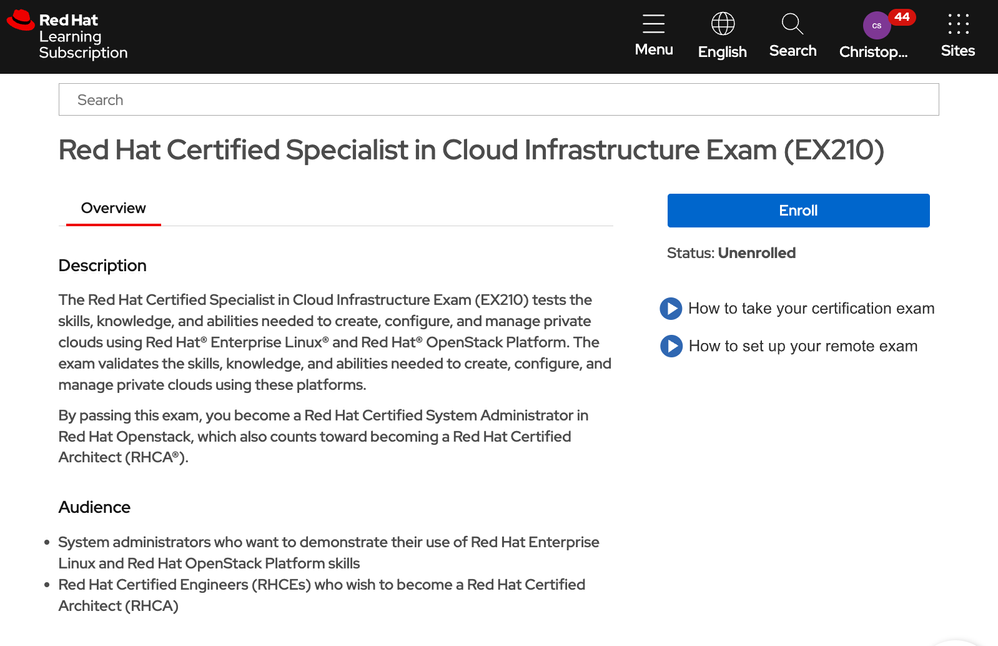View the 44 notifications badge
Viewport: 998px width, 646px height.
(x=902, y=17)
